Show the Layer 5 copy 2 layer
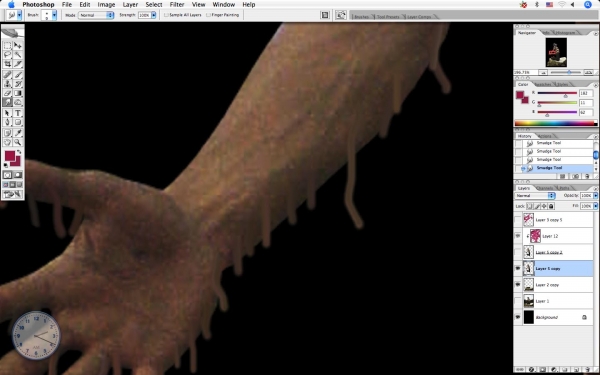 [x=518, y=252]
